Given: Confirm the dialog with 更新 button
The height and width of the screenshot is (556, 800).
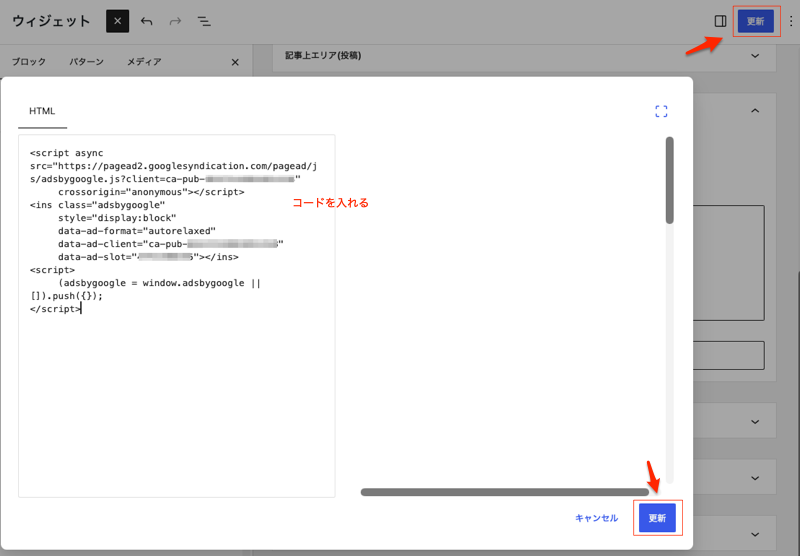Looking at the screenshot, I should coord(657,518).
